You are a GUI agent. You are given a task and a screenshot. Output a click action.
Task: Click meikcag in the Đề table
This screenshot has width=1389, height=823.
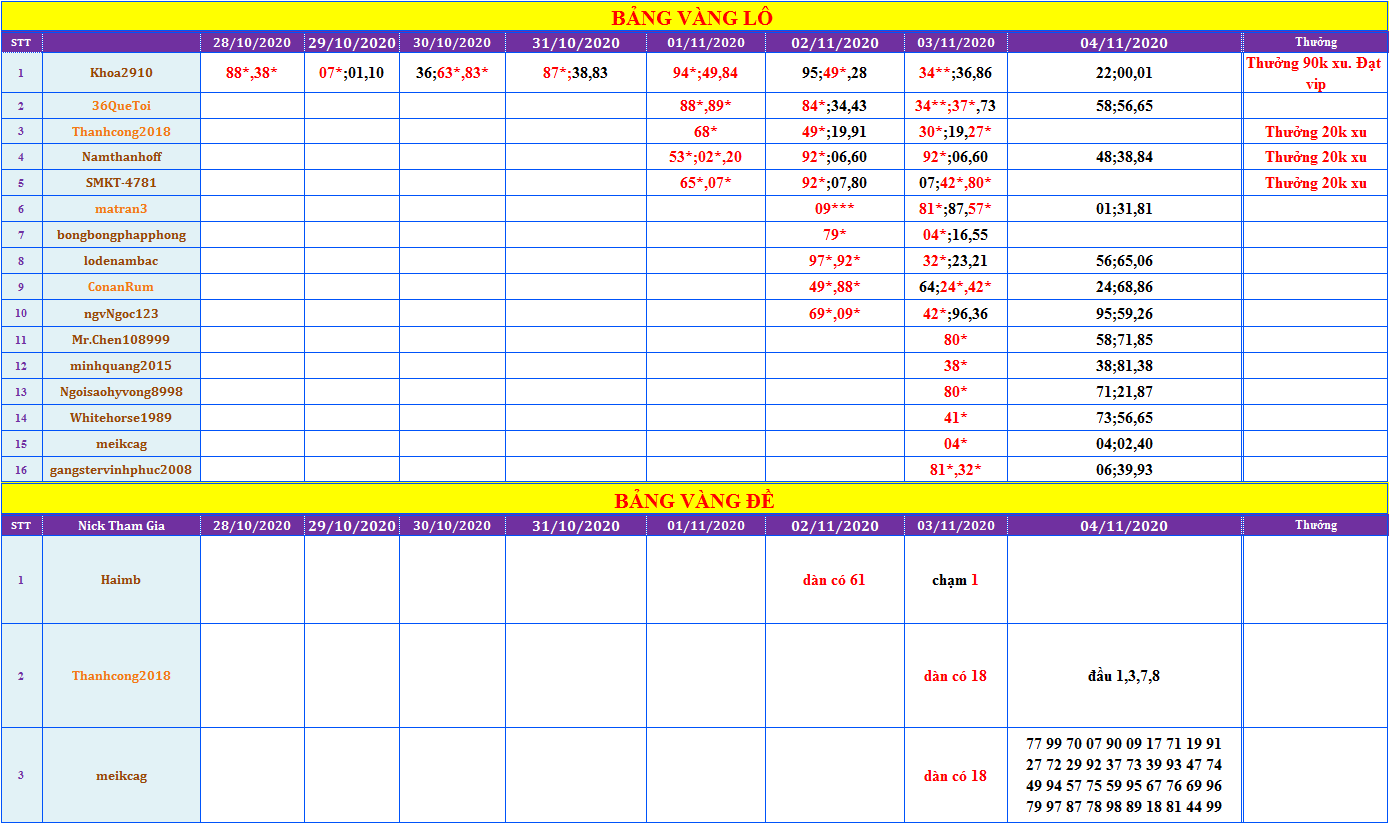(121, 776)
